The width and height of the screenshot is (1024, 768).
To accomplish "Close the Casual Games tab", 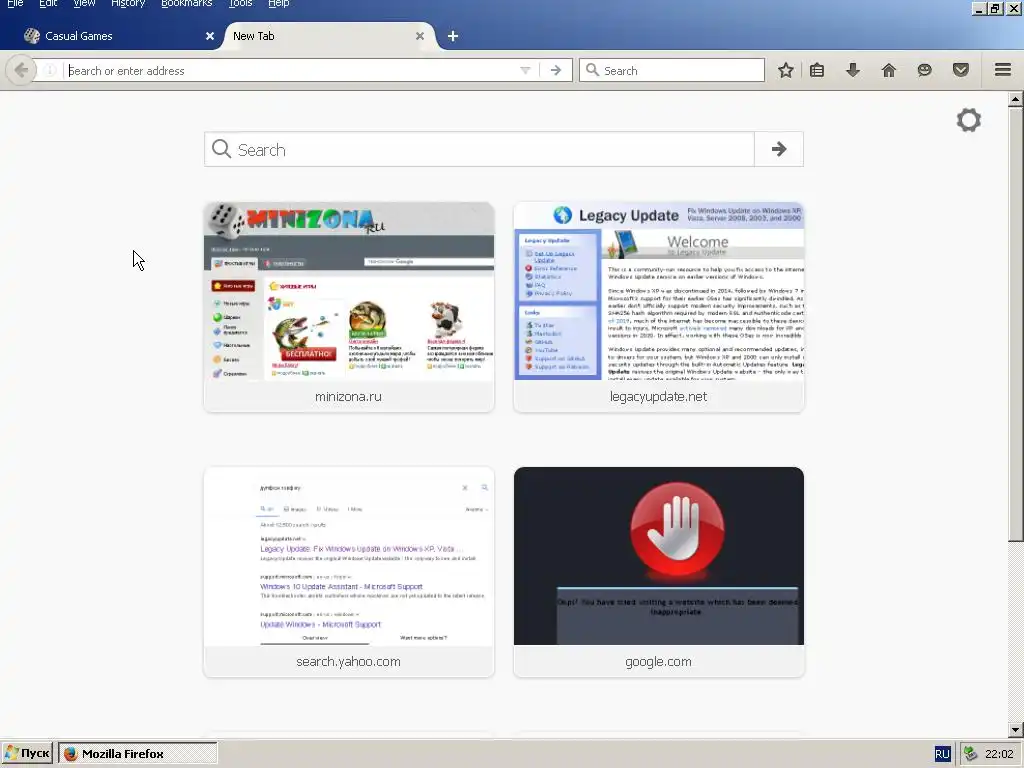I will click(x=210, y=36).
